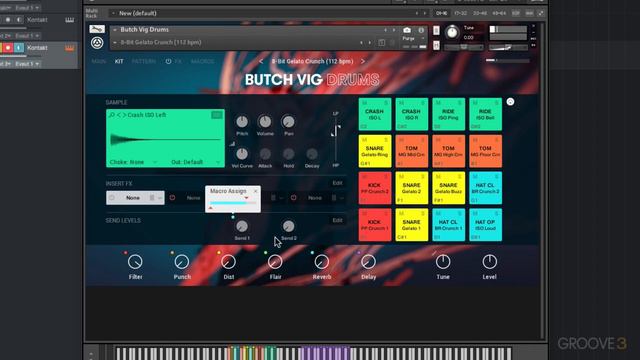Viewport: 640px width, 360px height.
Task: Click the Pitch knob
Action: [x=242, y=121]
